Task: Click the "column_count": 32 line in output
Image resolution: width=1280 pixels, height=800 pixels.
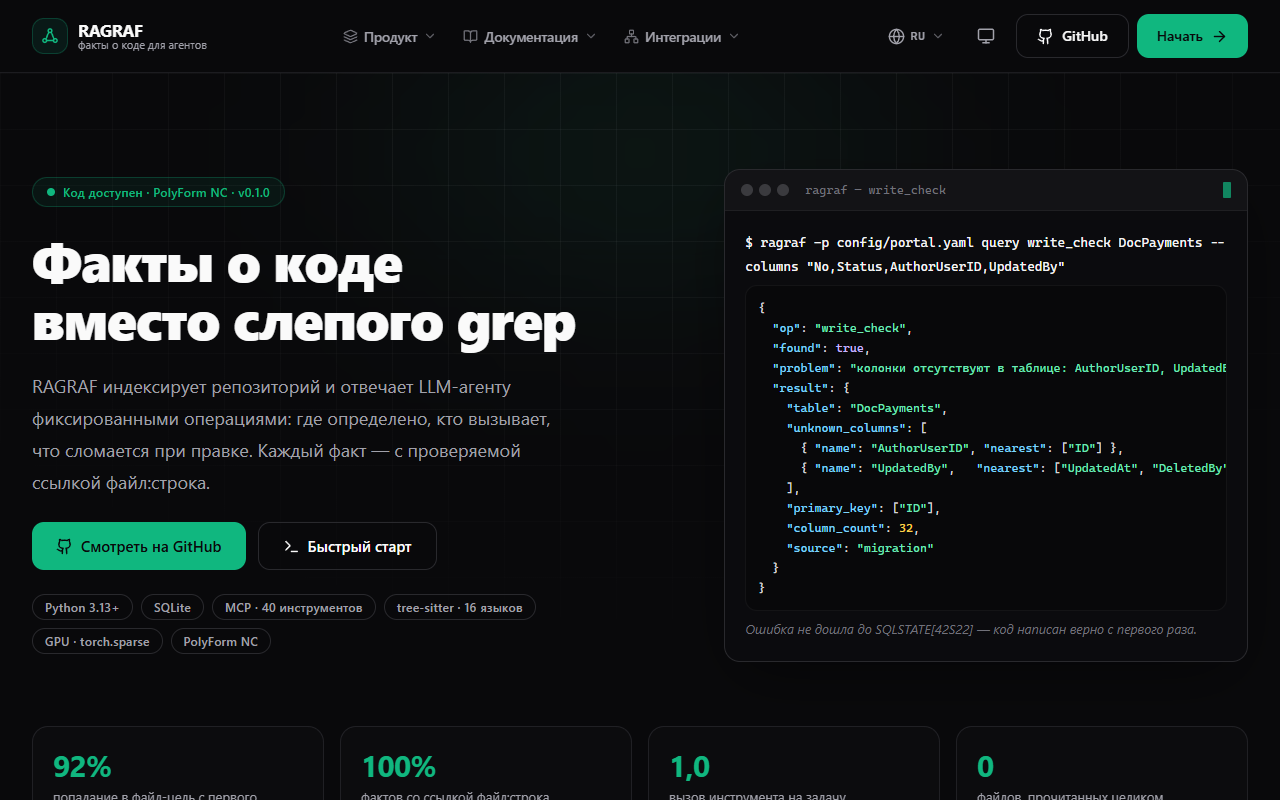Action: tap(853, 528)
